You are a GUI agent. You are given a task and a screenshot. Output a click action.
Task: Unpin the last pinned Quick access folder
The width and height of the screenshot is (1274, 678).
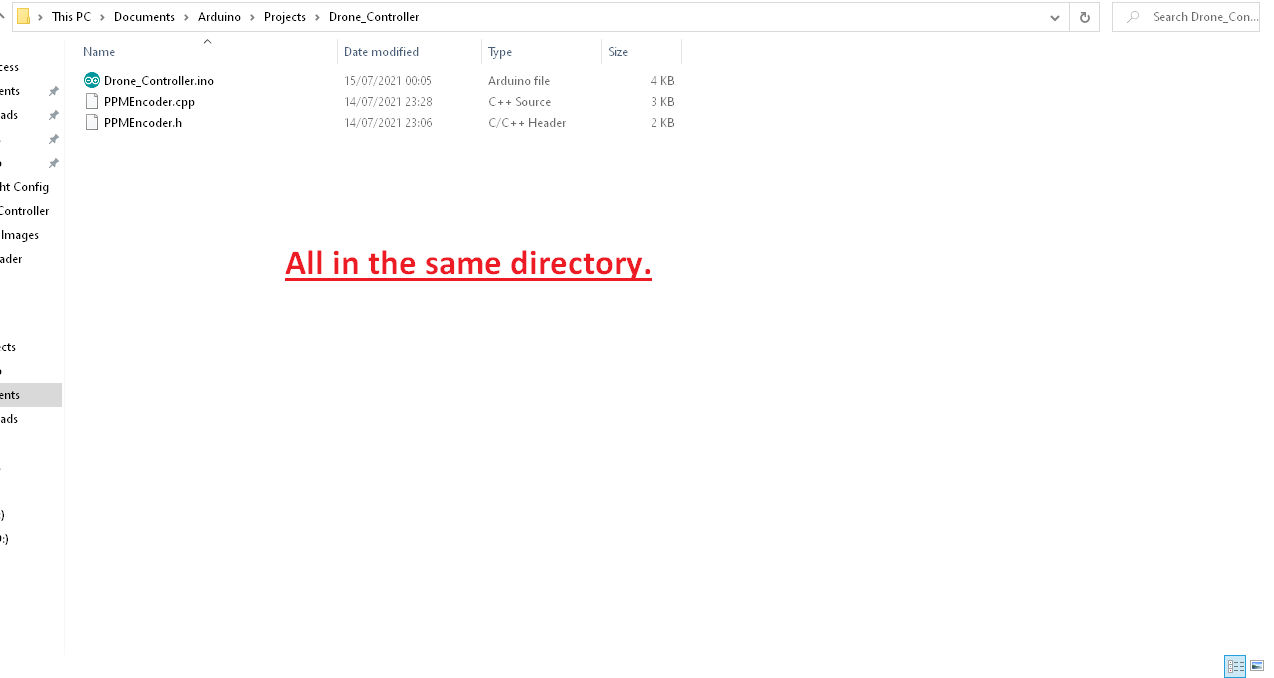(54, 163)
